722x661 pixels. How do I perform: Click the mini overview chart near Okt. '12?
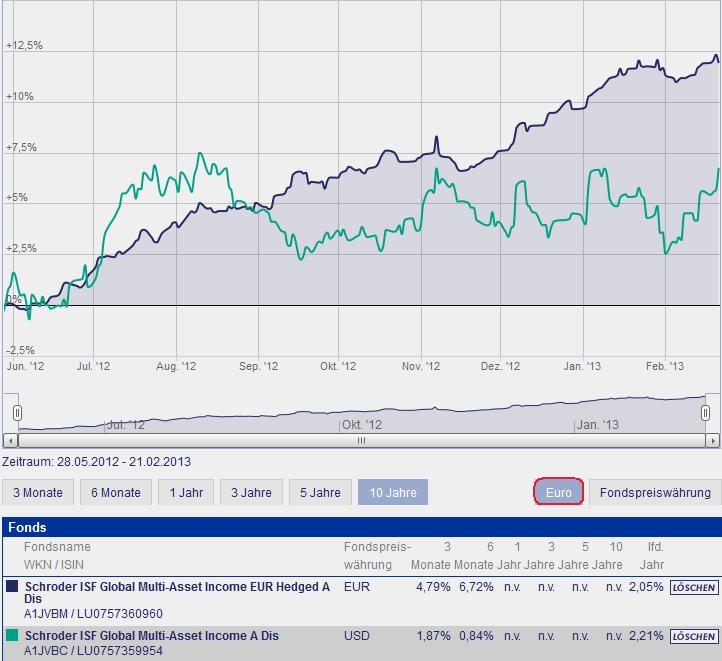[360, 415]
